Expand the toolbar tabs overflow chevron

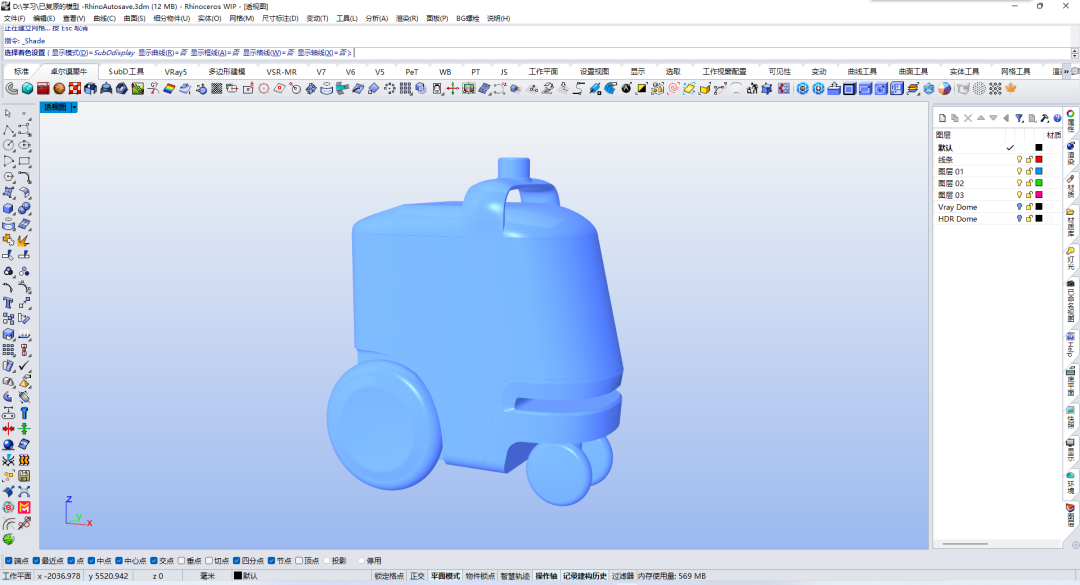(x=1066, y=72)
